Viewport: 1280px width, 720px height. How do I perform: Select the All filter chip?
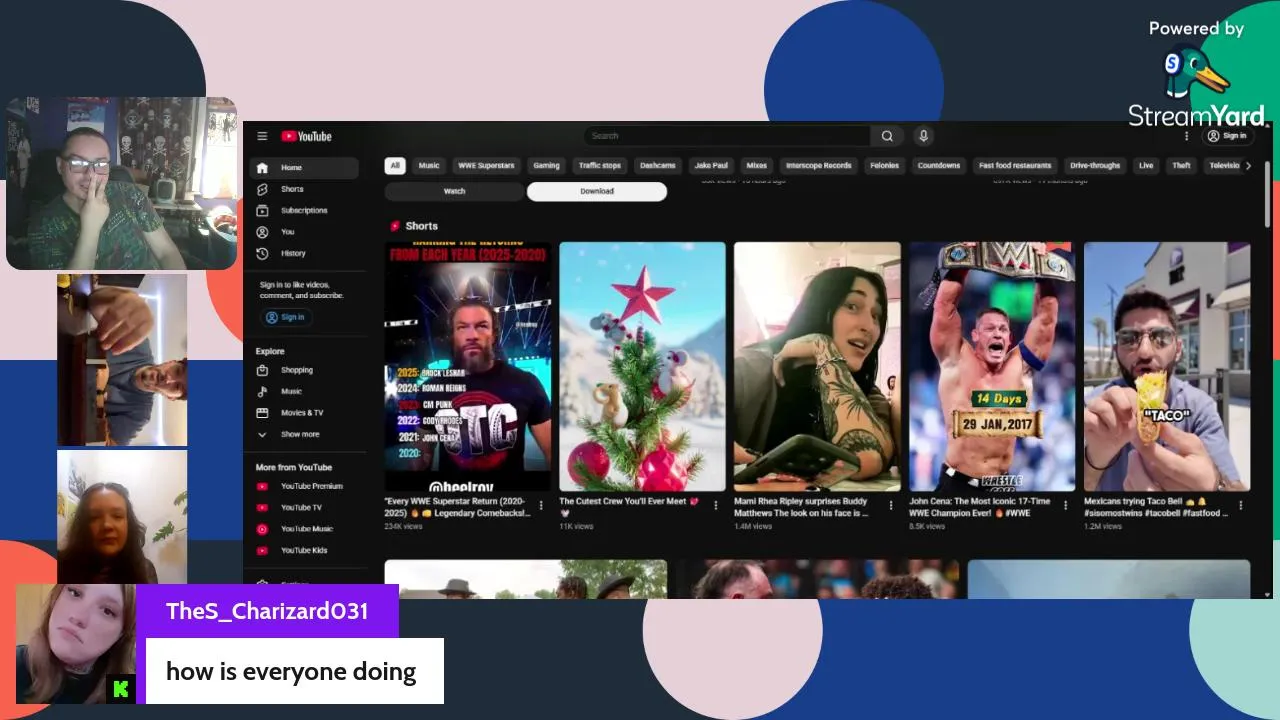[x=395, y=166]
